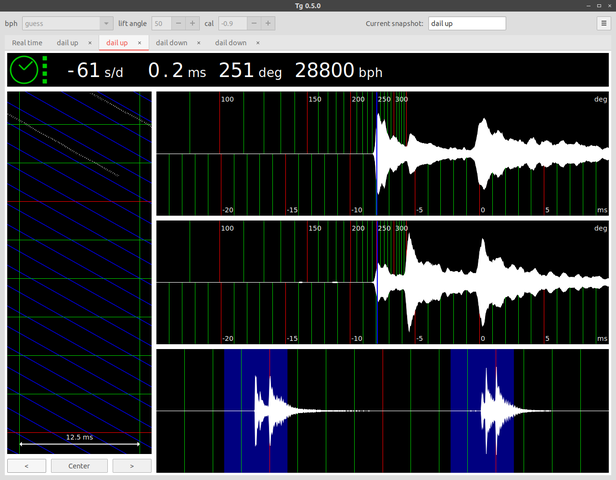Click the 12.5 ms scale label
This screenshot has width=616, height=480.
[x=79, y=437]
